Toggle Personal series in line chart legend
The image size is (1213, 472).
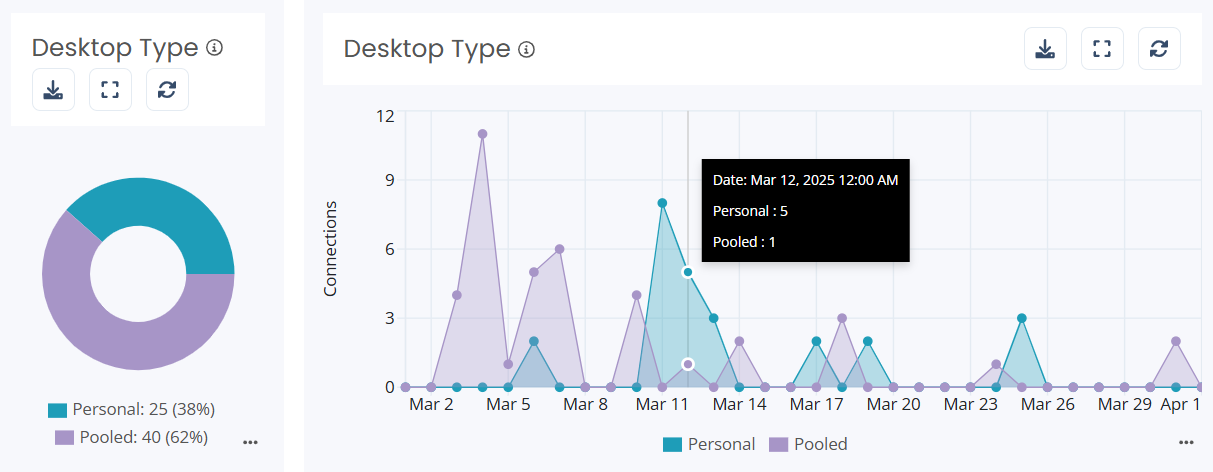pyautogui.click(x=709, y=444)
